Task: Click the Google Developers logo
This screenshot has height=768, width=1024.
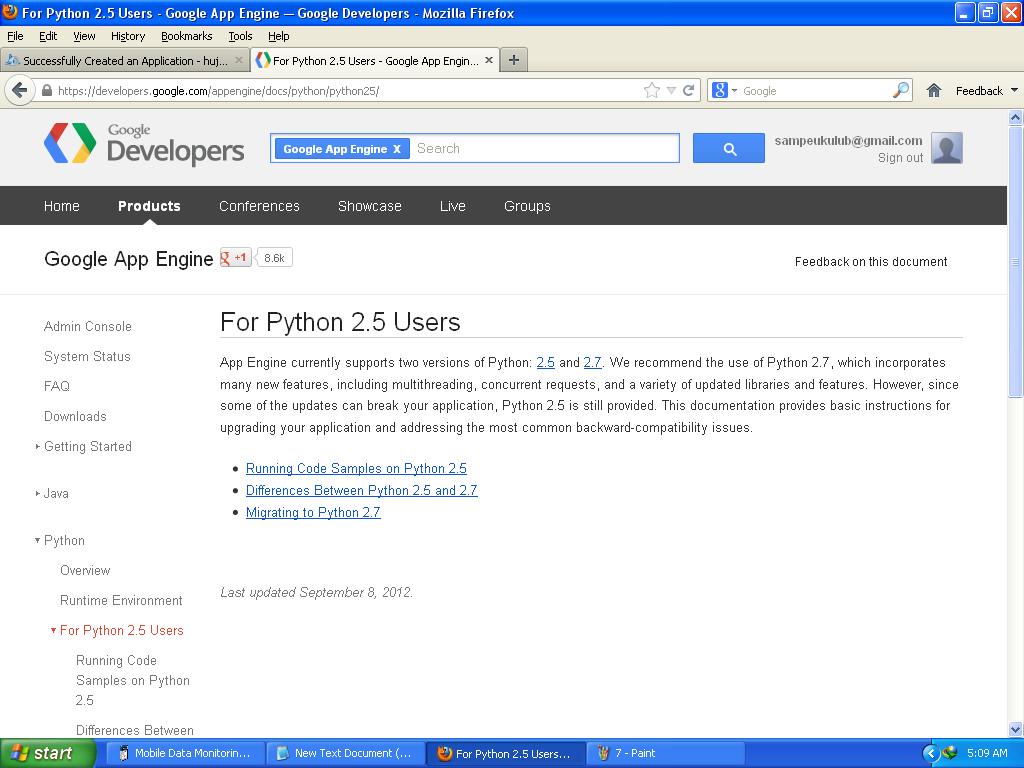Action: [x=144, y=144]
